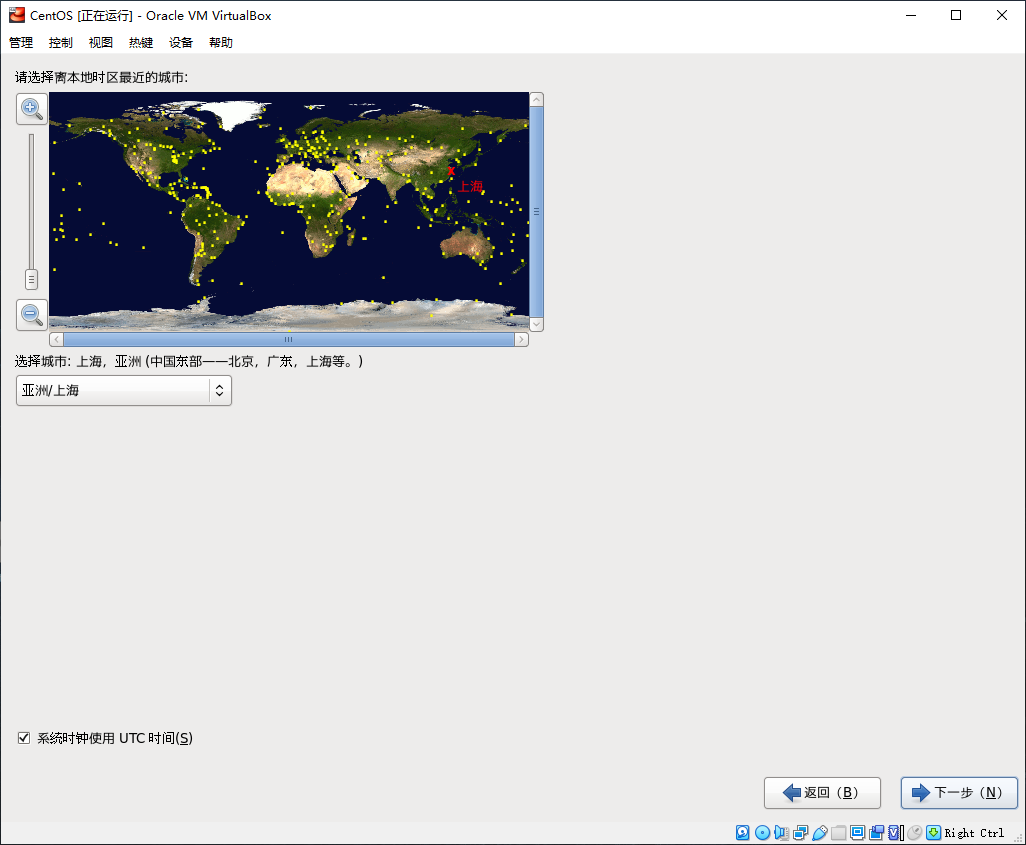This screenshot has width=1026, height=845.
Task: Toggle 系统时钟使用 UTC 时间 checkbox
Action: [x=24, y=738]
